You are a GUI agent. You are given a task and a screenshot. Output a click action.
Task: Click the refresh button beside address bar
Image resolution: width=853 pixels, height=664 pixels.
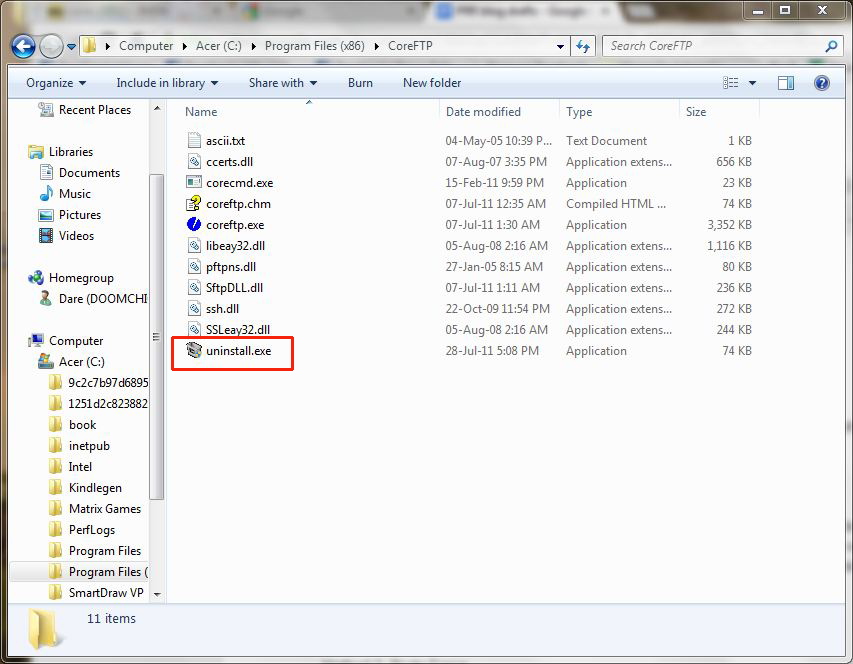pyautogui.click(x=583, y=46)
